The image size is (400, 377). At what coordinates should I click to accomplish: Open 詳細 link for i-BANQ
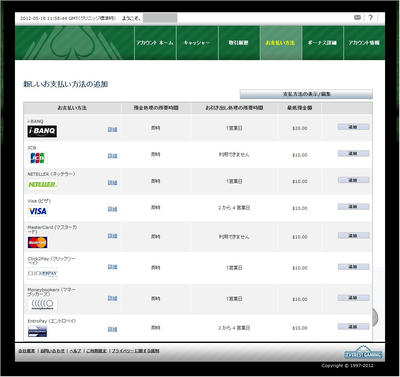(112, 129)
